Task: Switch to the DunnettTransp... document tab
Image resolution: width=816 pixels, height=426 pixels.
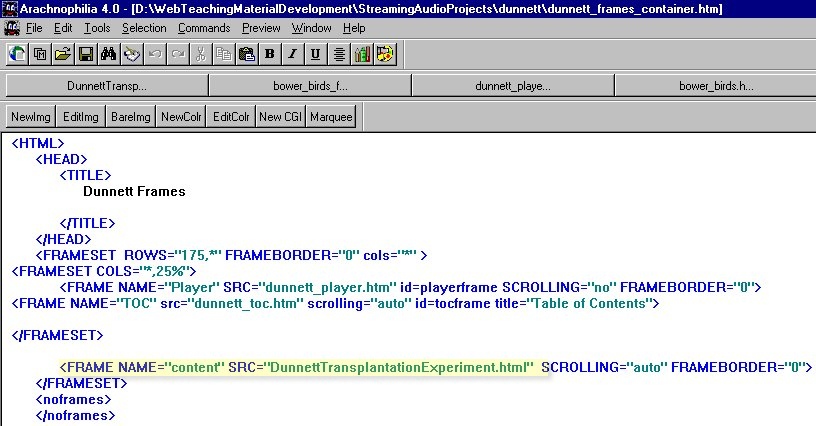Action: 106,86
